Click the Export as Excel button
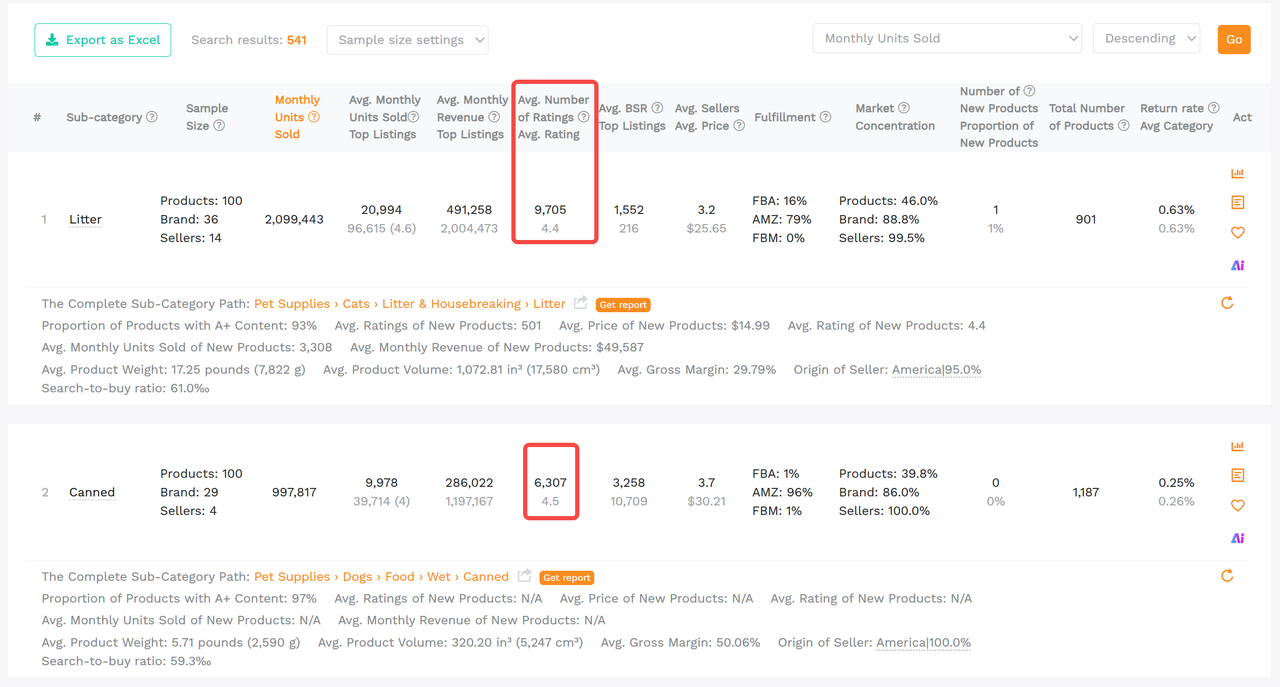The width and height of the screenshot is (1280, 687). pyautogui.click(x=102, y=39)
